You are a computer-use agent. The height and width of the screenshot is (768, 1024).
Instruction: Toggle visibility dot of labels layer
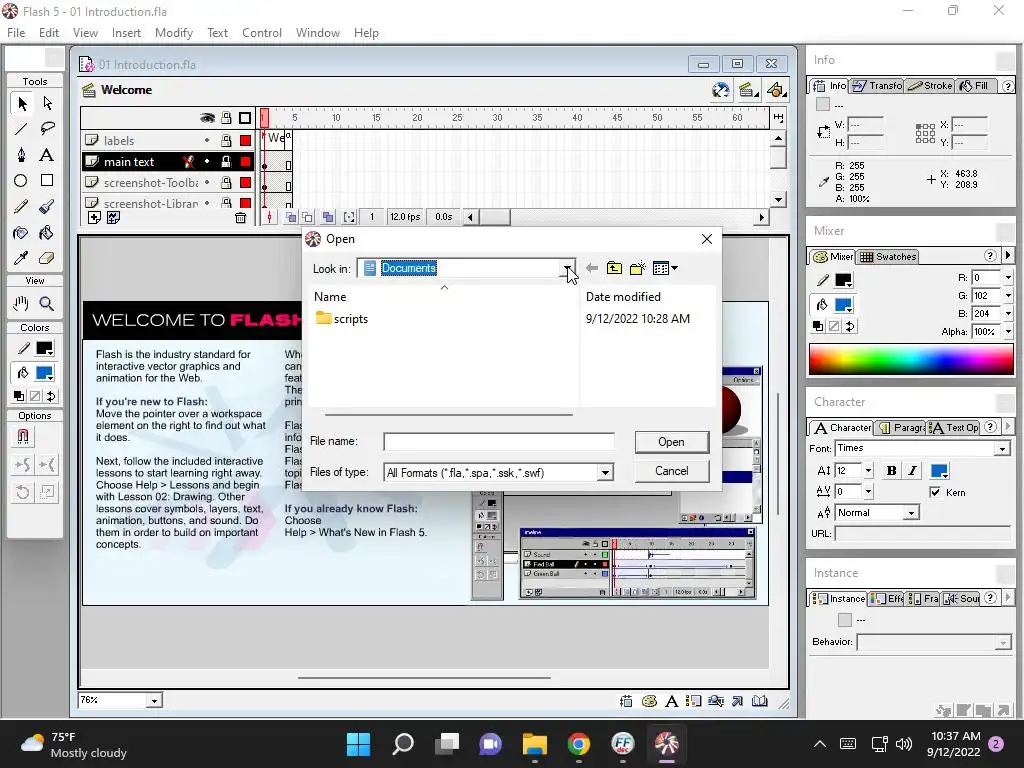pos(207,140)
